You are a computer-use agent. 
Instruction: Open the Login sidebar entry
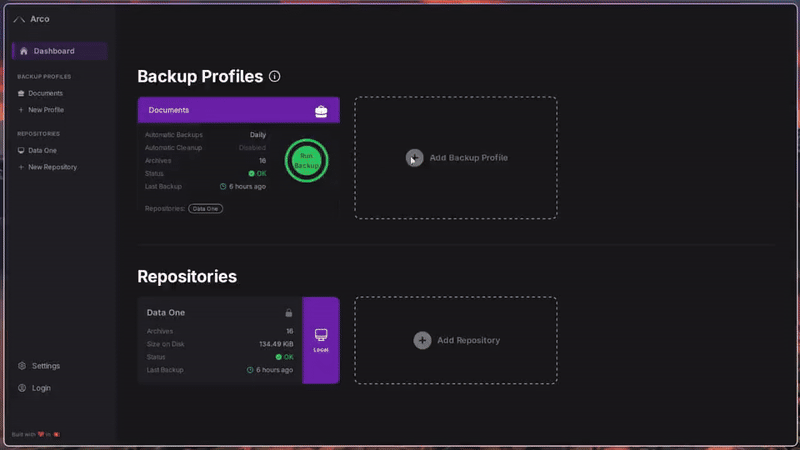click(41, 388)
